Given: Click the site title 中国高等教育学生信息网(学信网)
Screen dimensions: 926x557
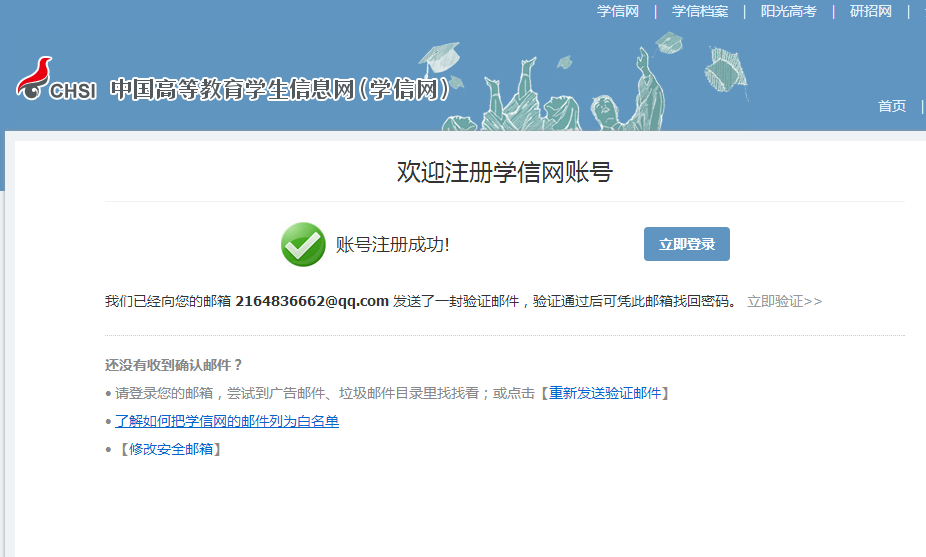Looking at the screenshot, I should pos(280,90).
